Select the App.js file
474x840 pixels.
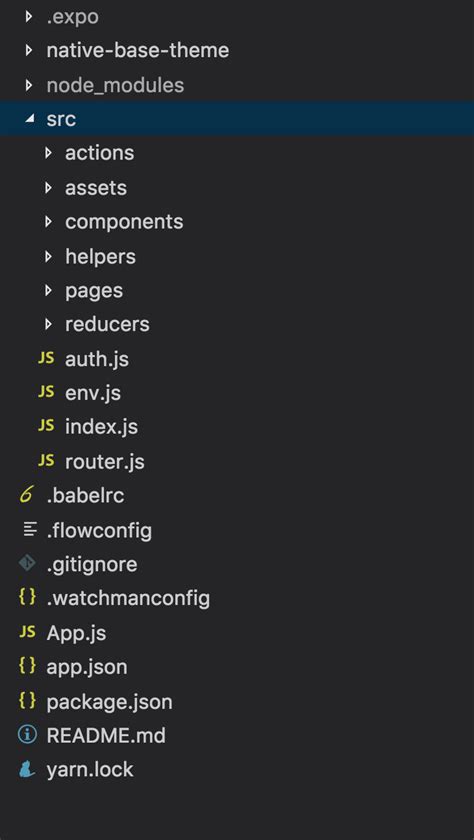237,633
